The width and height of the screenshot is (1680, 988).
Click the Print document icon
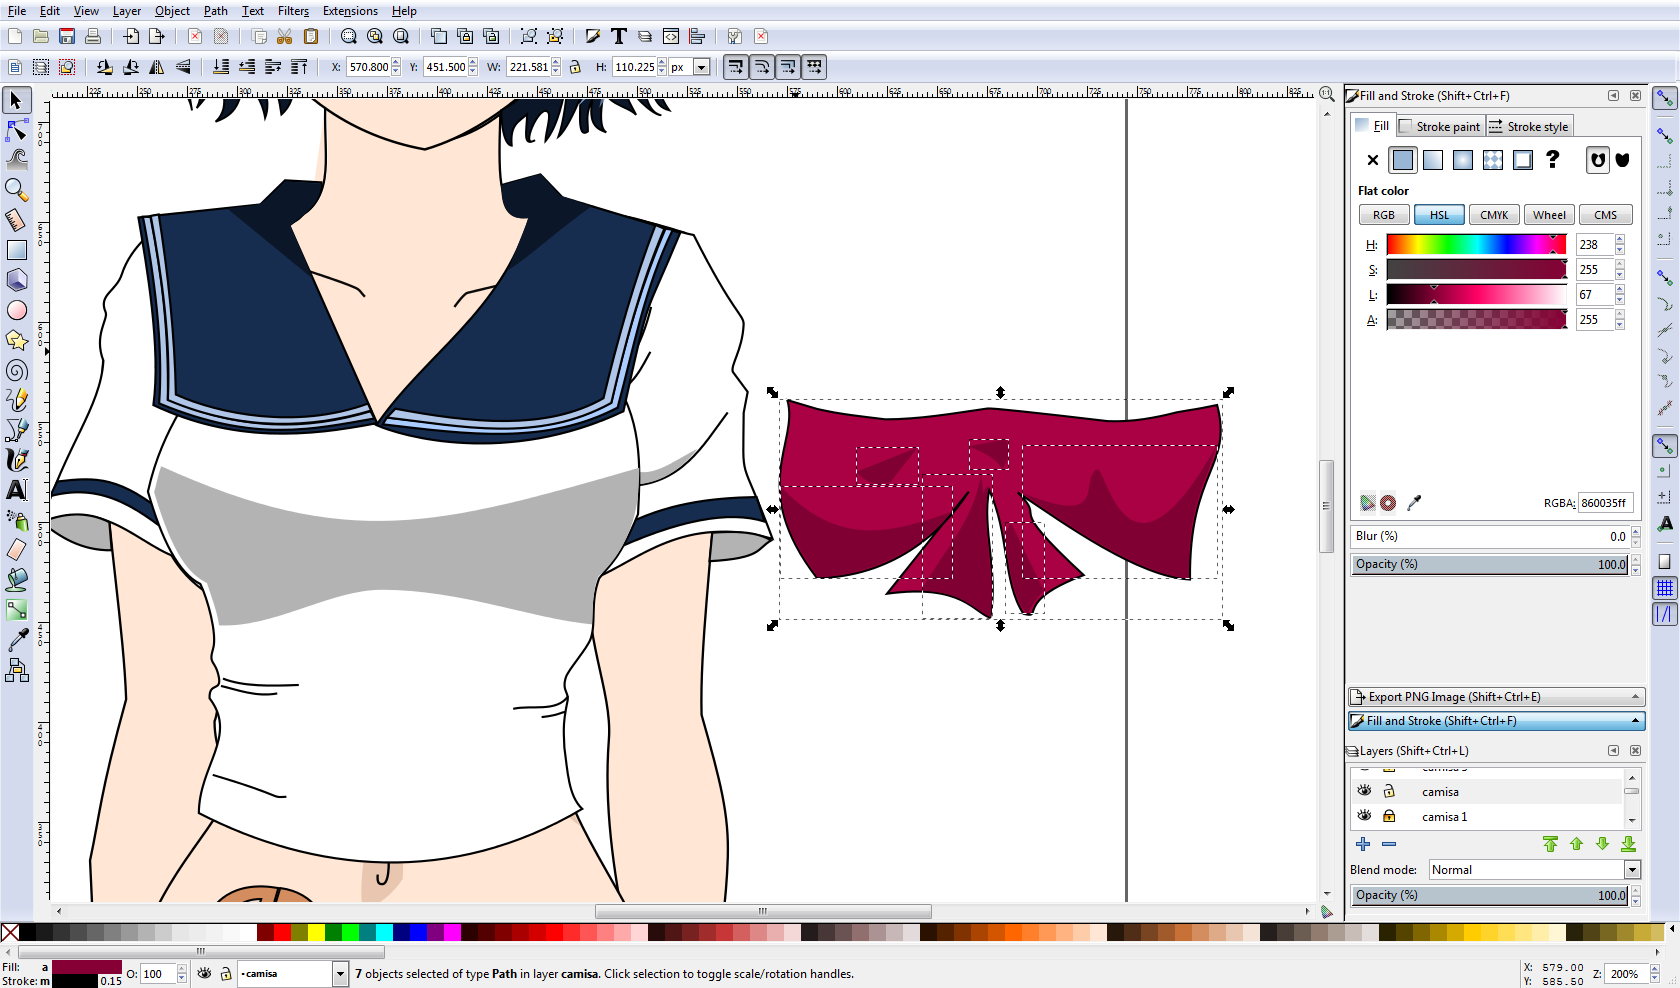(x=93, y=36)
